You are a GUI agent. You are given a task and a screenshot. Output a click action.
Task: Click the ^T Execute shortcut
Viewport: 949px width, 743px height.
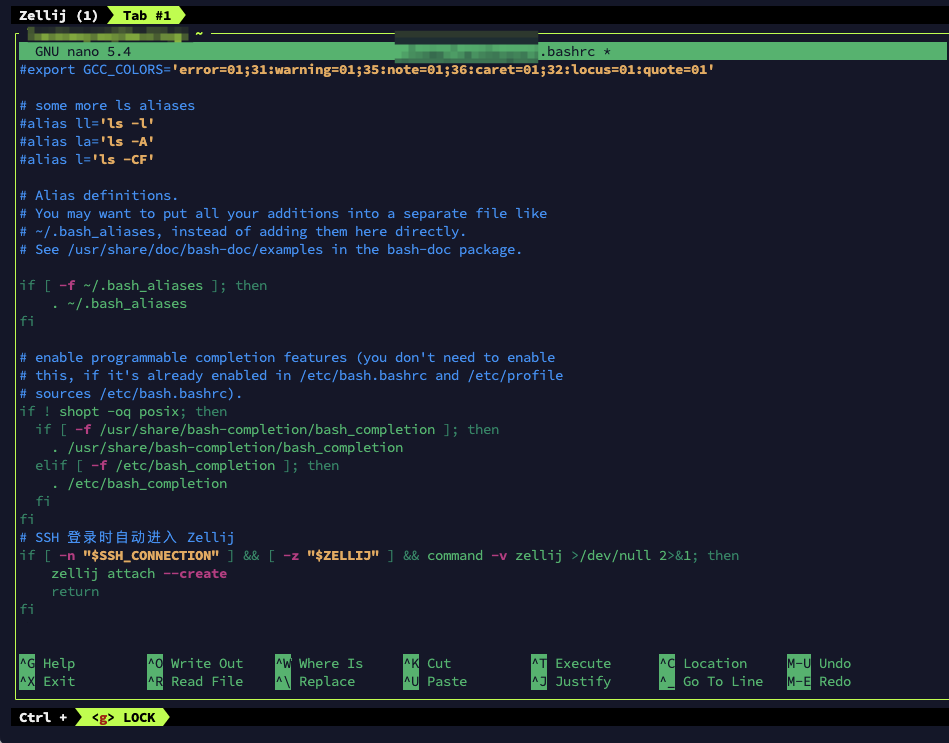571,663
